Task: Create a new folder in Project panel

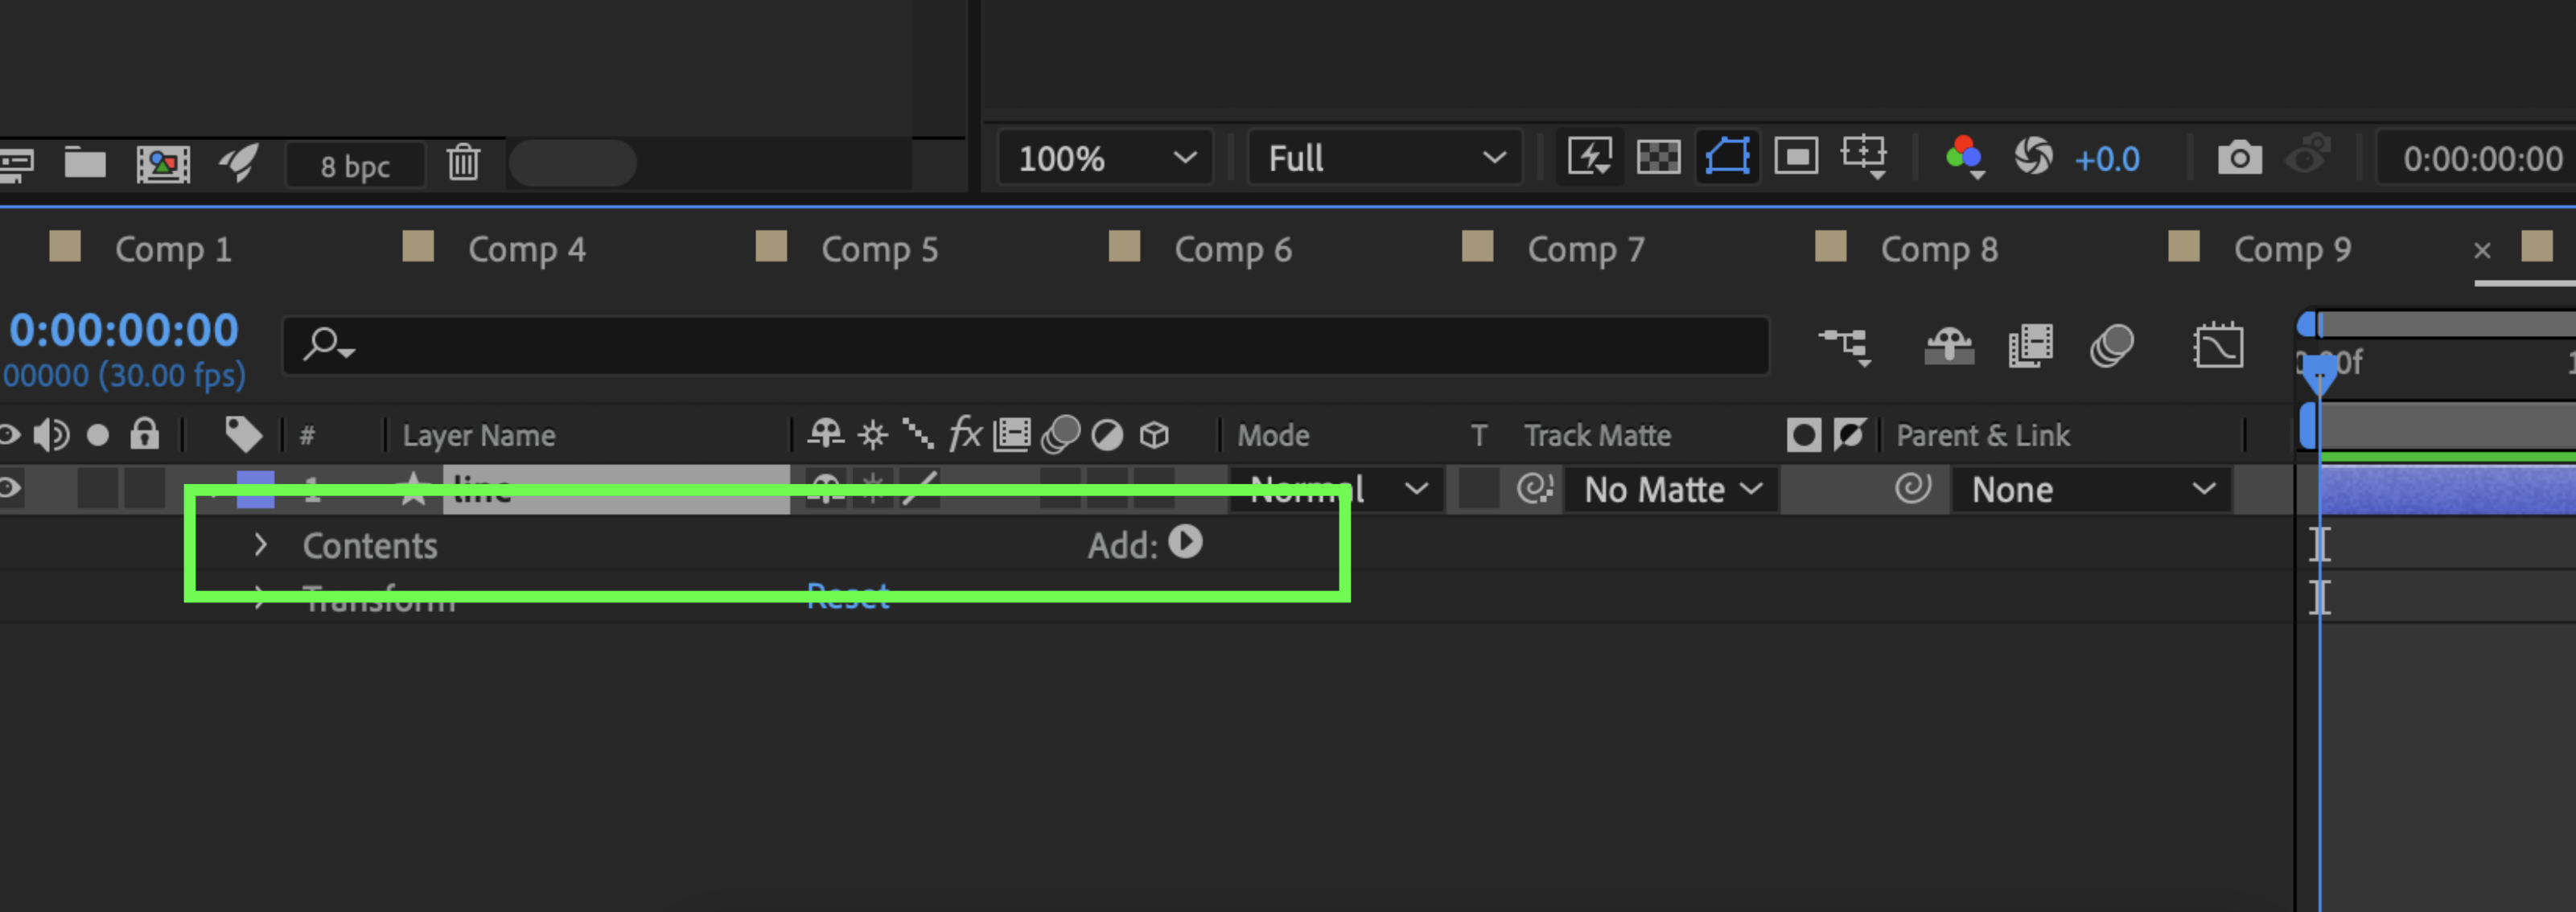Action: (x=85, y=162)
